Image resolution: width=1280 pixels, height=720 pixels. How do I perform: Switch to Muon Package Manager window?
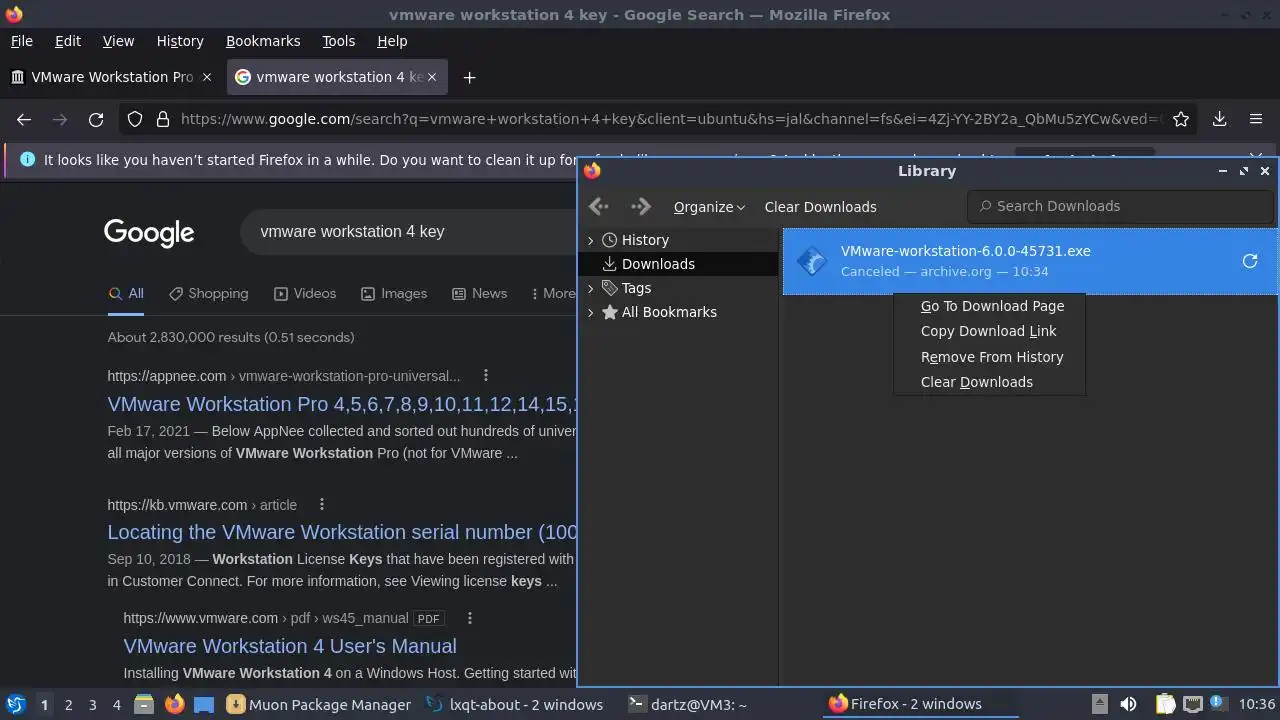320,704
